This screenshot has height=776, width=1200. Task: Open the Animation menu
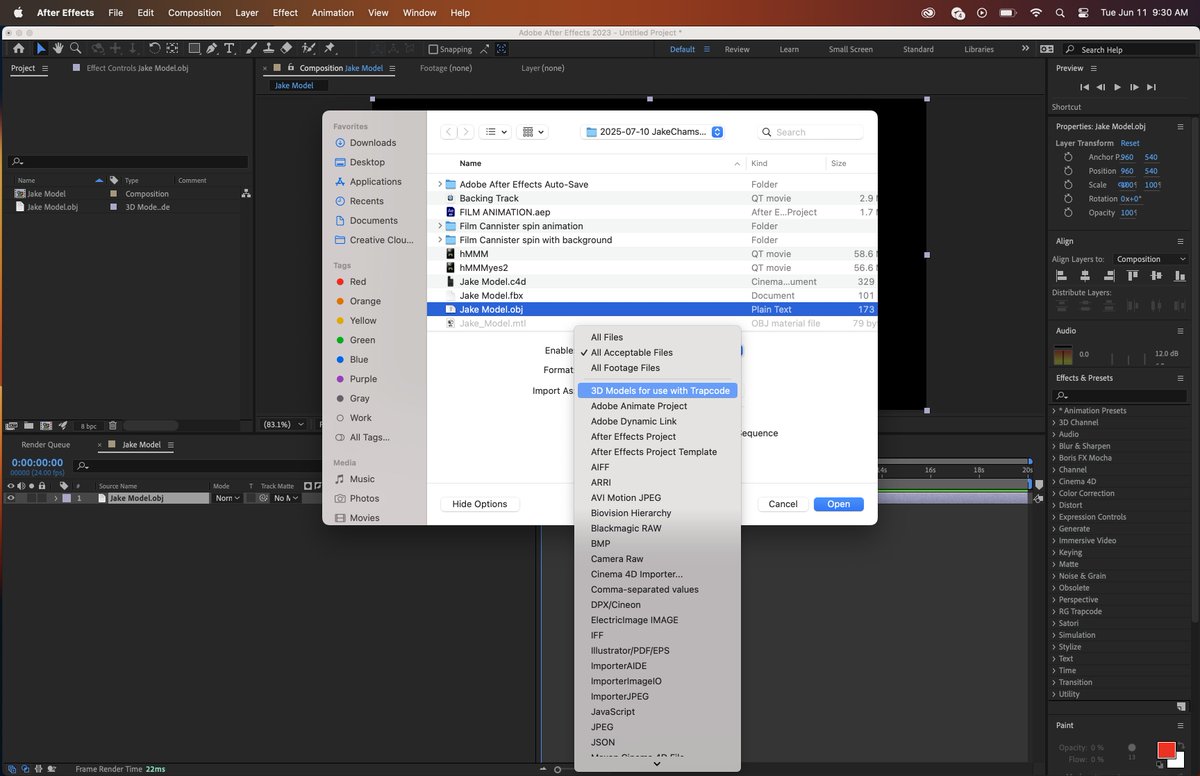coord(333,13)
